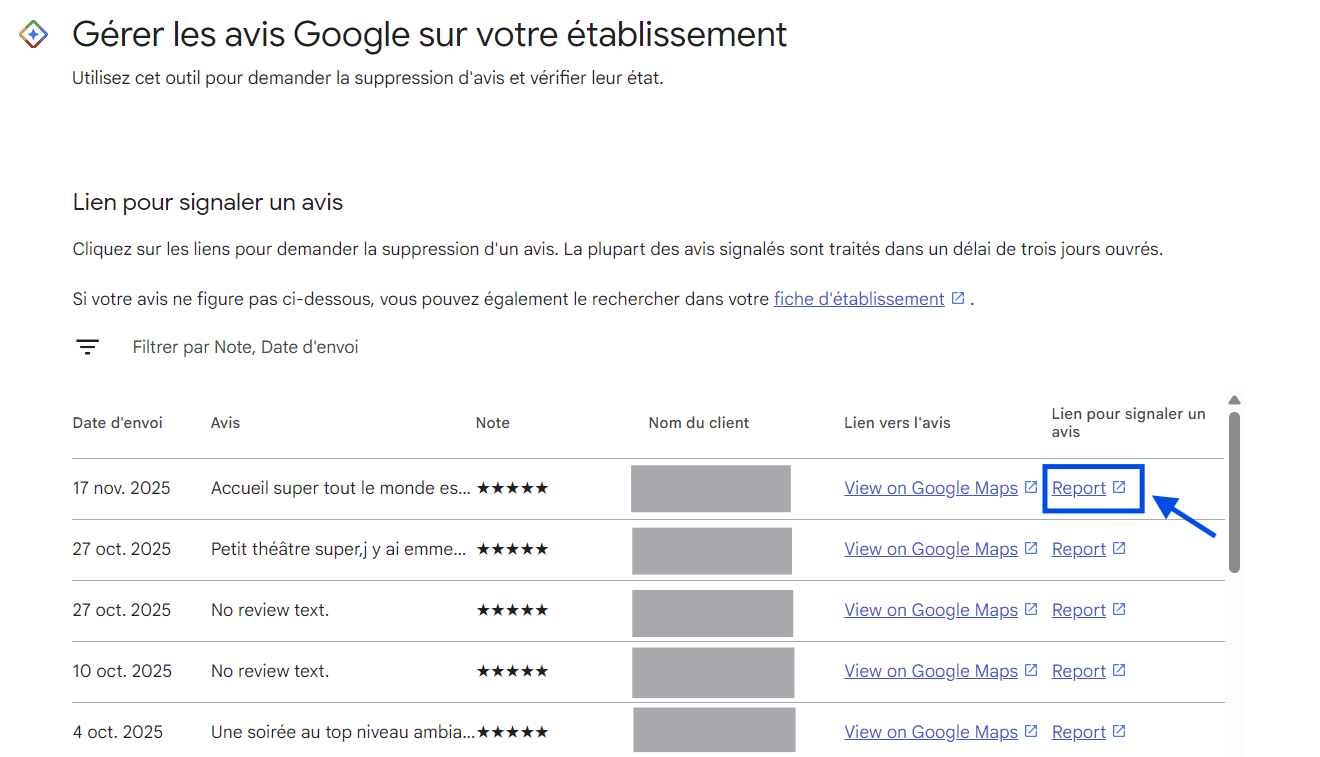Click the external-link icon on the 27 oct. Report link

[1120, 548]
